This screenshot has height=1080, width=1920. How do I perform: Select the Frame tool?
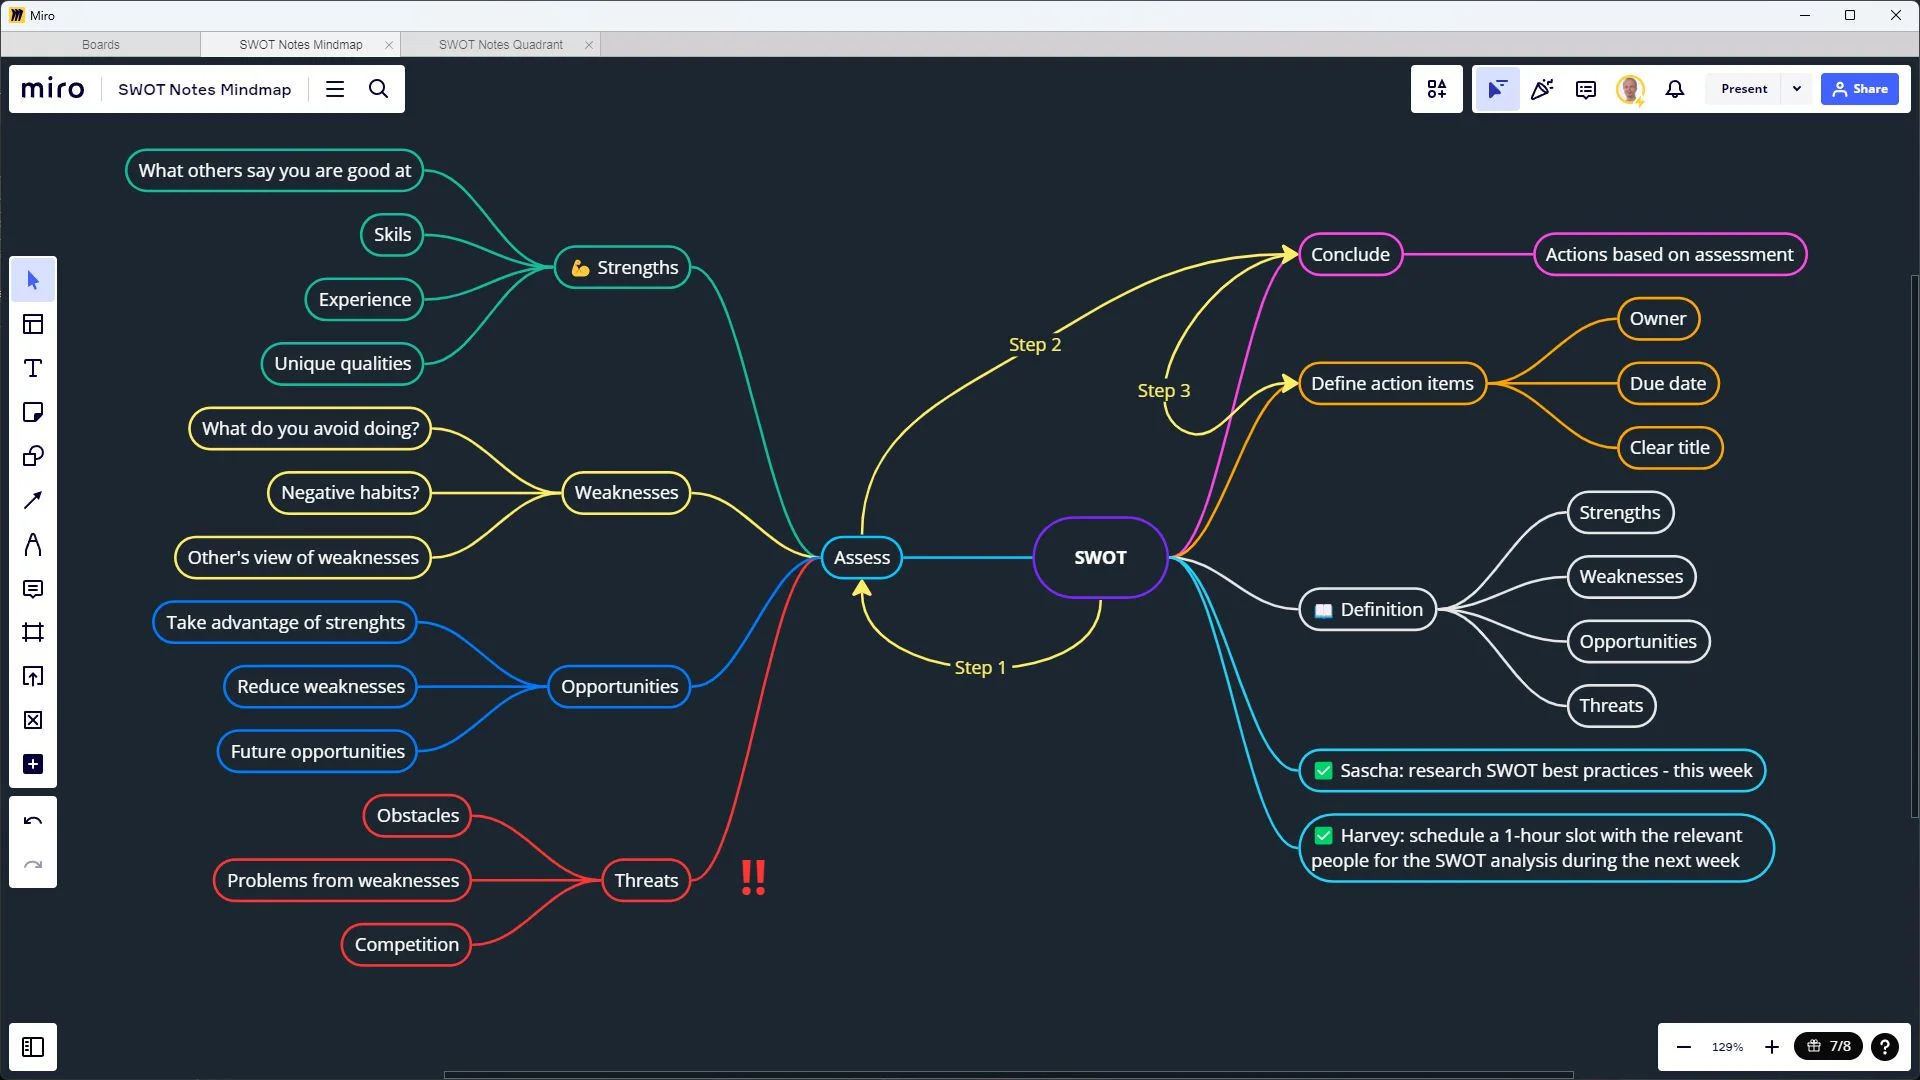click(33, 633)
